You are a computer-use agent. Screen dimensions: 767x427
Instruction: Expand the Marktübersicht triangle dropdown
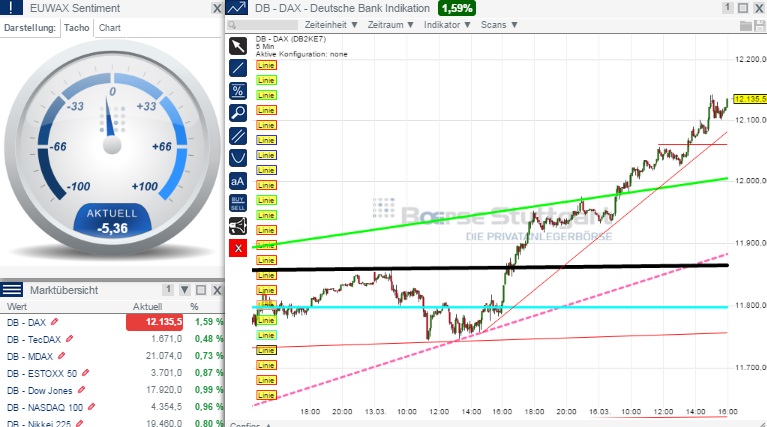pos(185,290)
